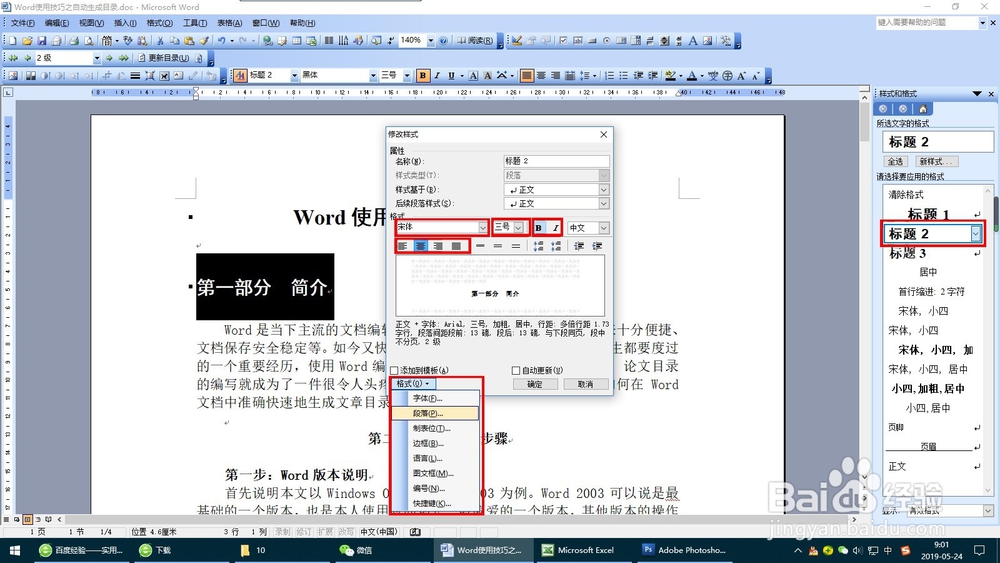Open a file with the Open folder icon

coord(27,41)
